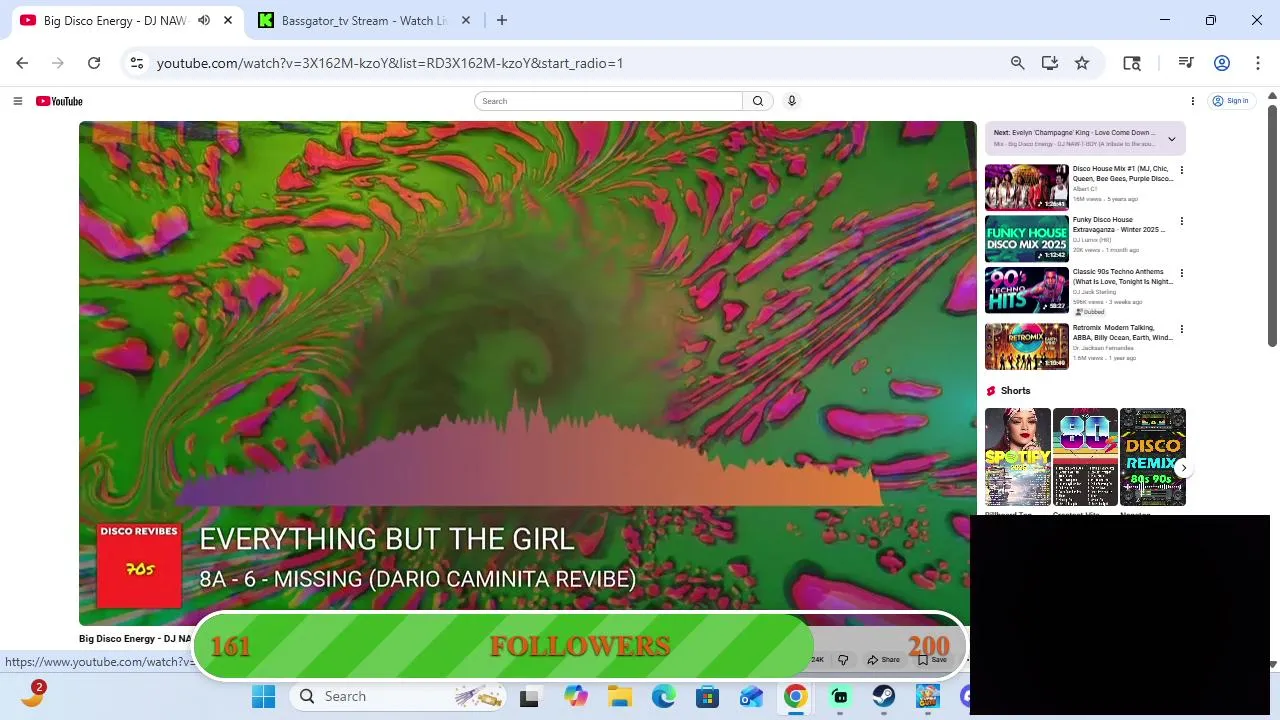Open the Windows Start menu
The height and width of the screenshot is (720, 1280).
263,696
